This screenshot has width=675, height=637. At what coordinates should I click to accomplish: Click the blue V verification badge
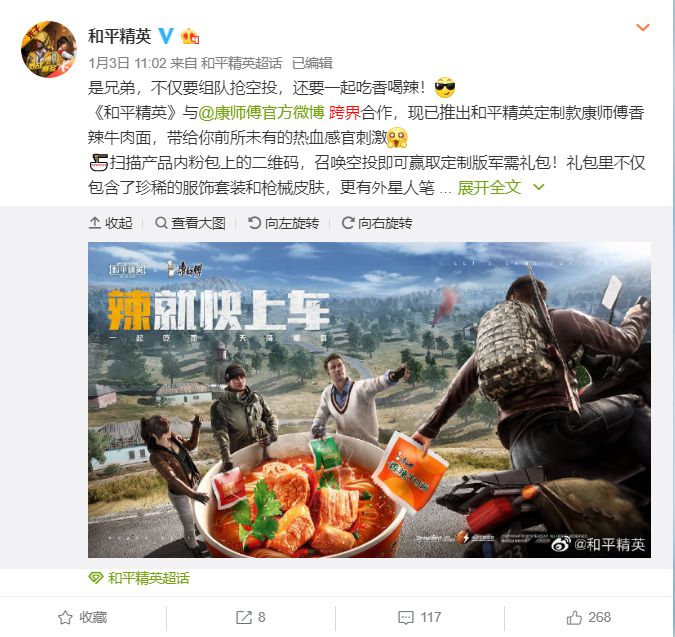pyautogui.click(x=166, y=36)
